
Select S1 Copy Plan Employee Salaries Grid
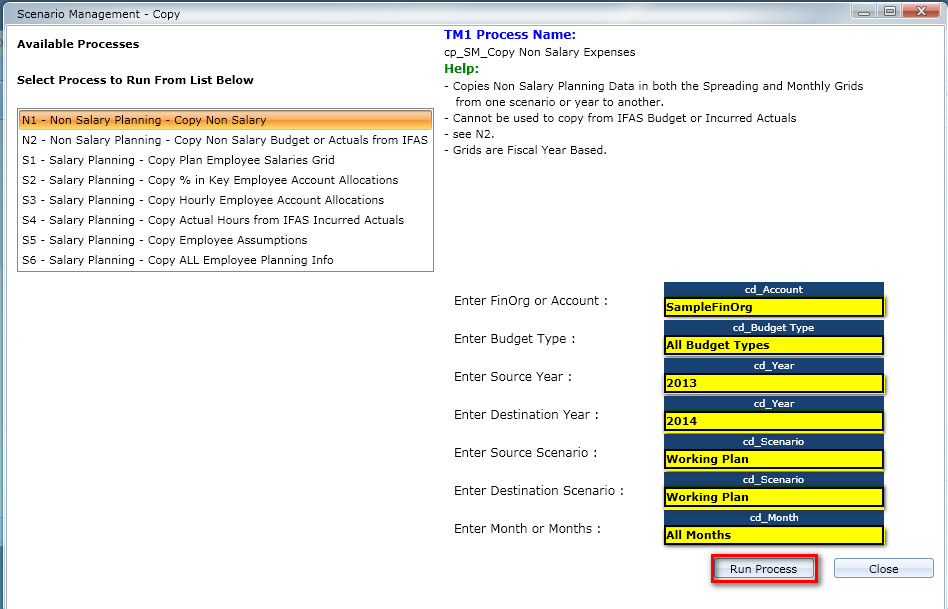coord(225,160)
